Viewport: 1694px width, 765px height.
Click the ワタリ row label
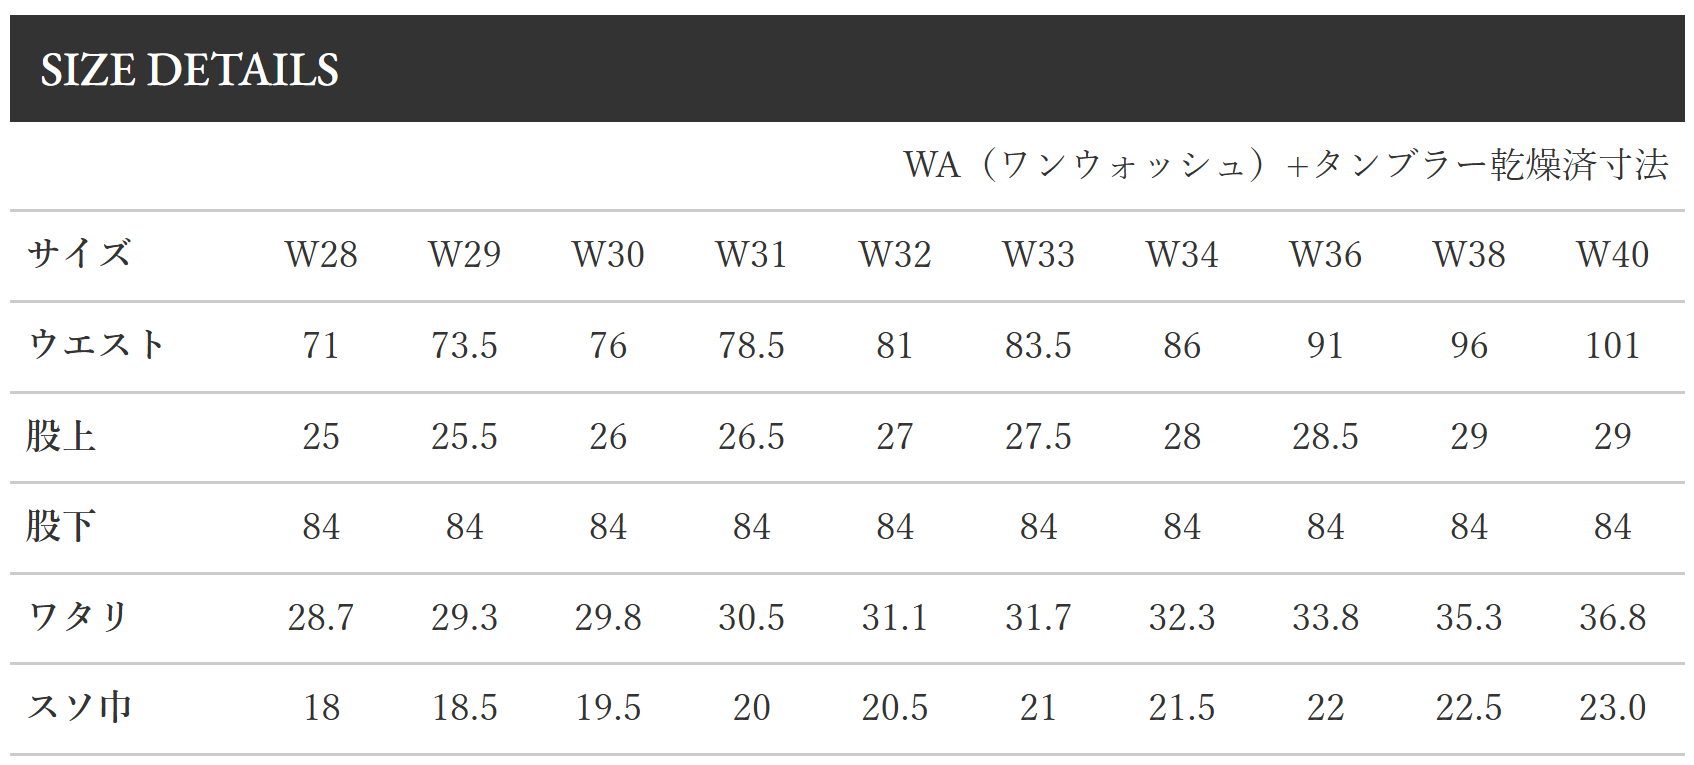[78, 616]
